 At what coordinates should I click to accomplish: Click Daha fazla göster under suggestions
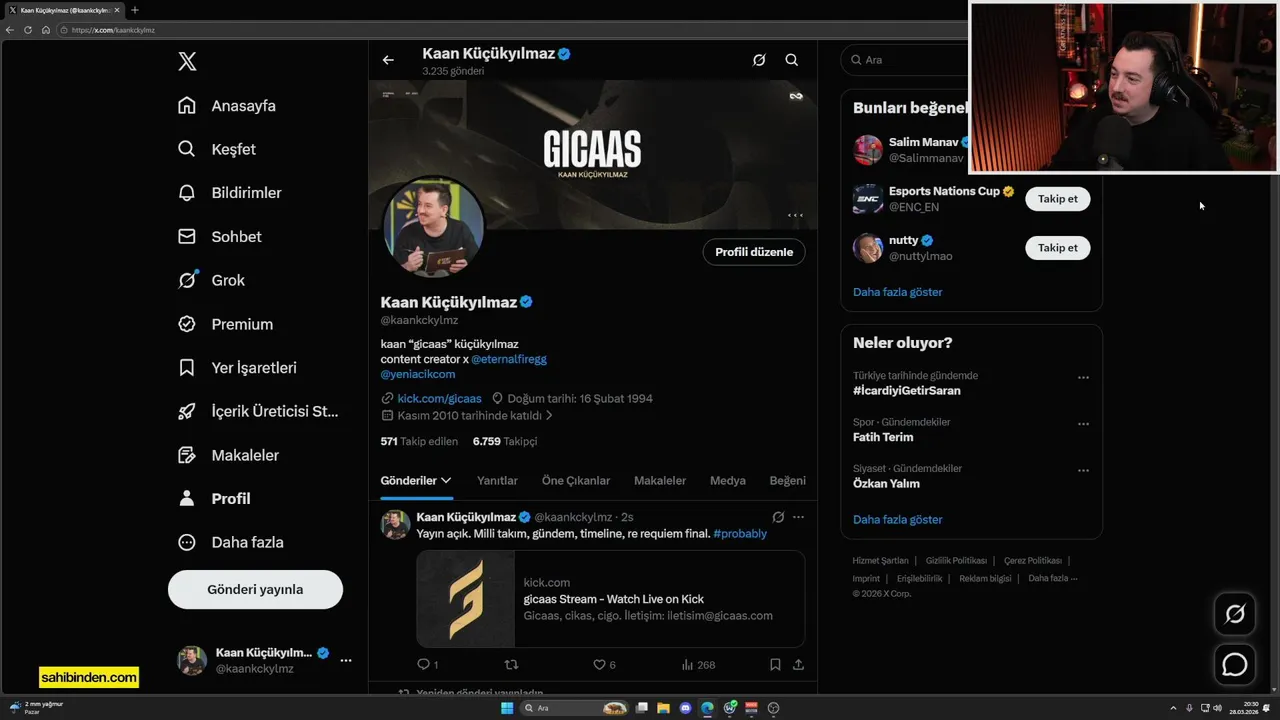tap(898, 292)
